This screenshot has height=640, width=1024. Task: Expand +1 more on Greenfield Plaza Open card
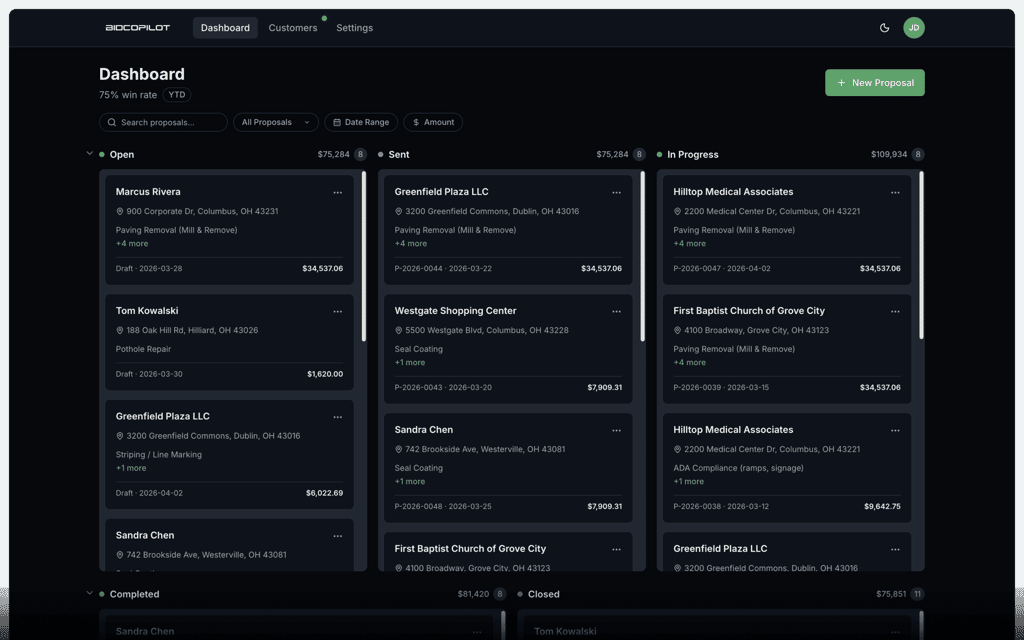pos(131,468)
